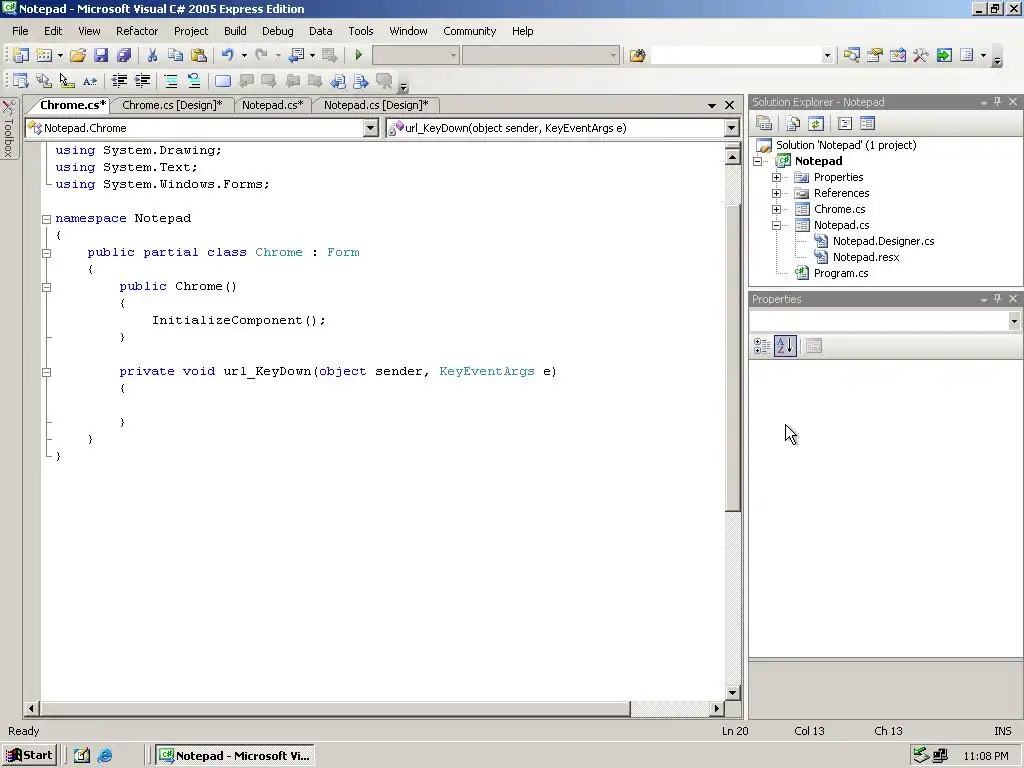Expand the Chrome.cs tree node
This screenshot has height=768, width=1024.
tap(776, 210)
